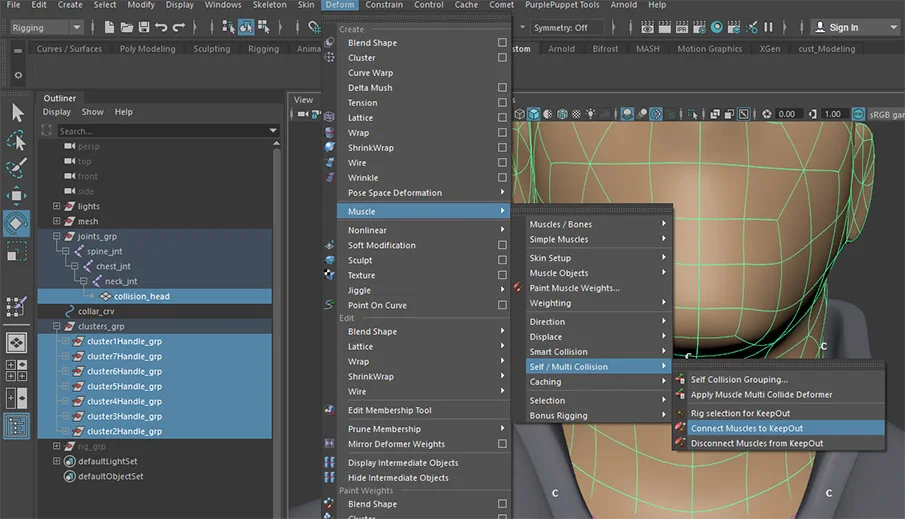Viewport: 905px width, 519px height.
Task: Toggle viewport lighting bulb icon
Action: tap(590, 114)
